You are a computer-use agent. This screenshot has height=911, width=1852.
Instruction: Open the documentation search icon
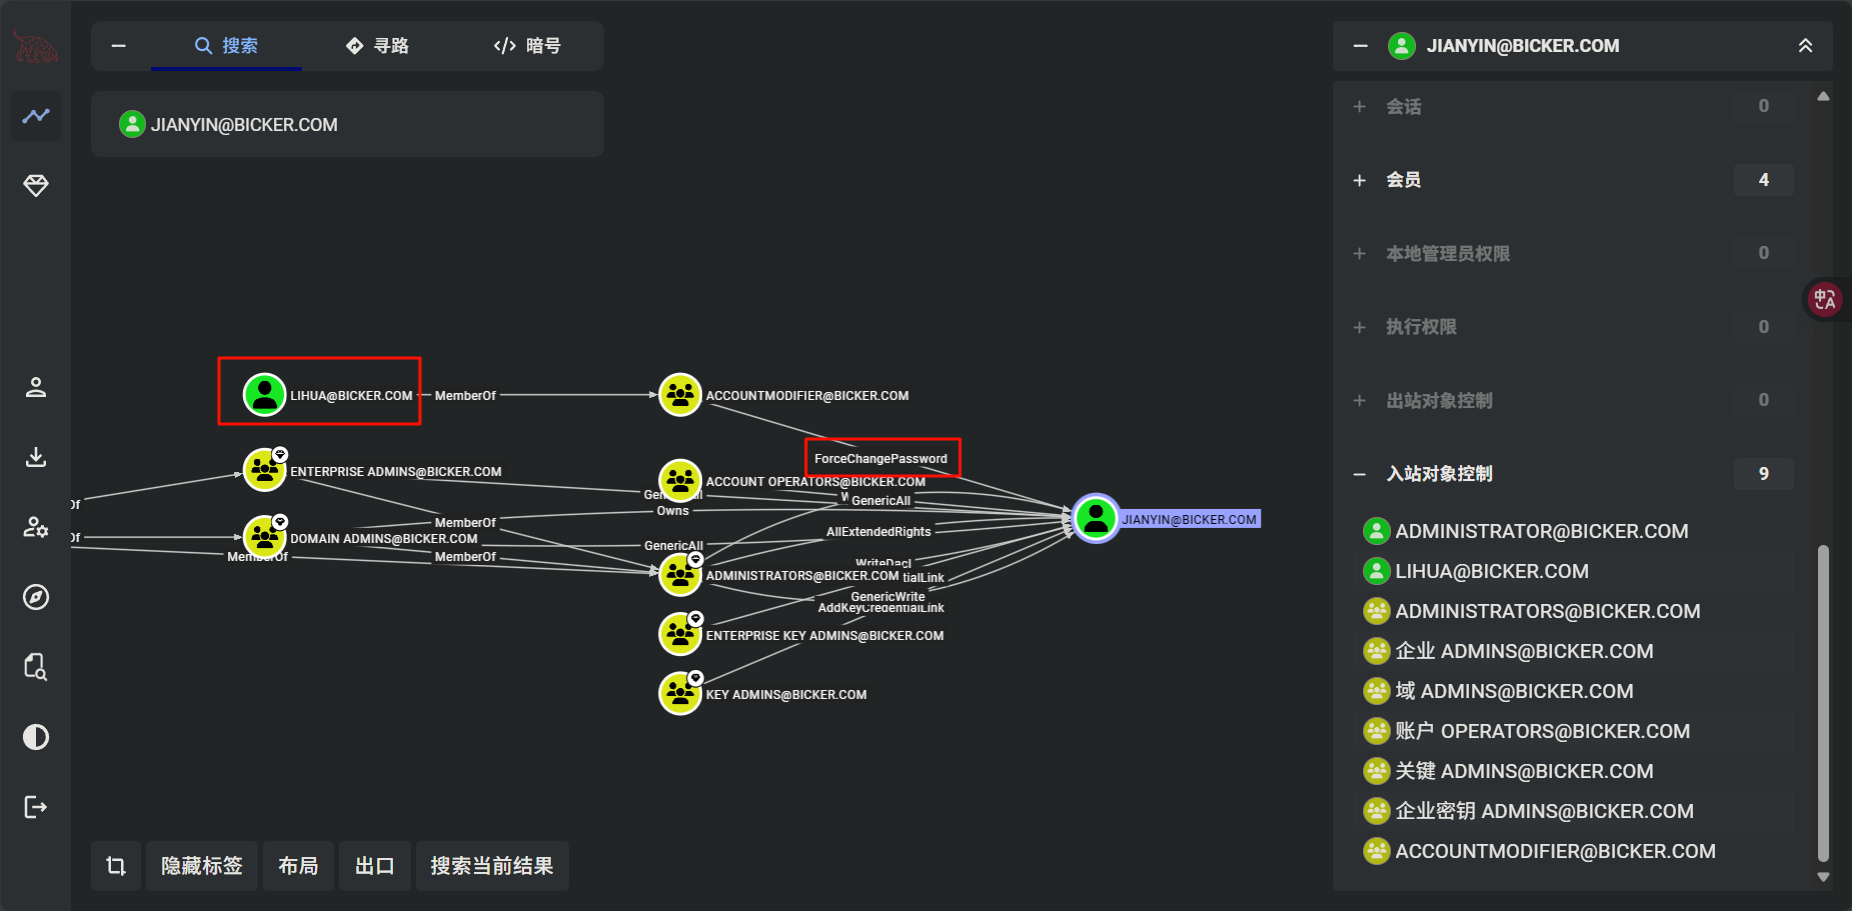[x=36, y=667]
